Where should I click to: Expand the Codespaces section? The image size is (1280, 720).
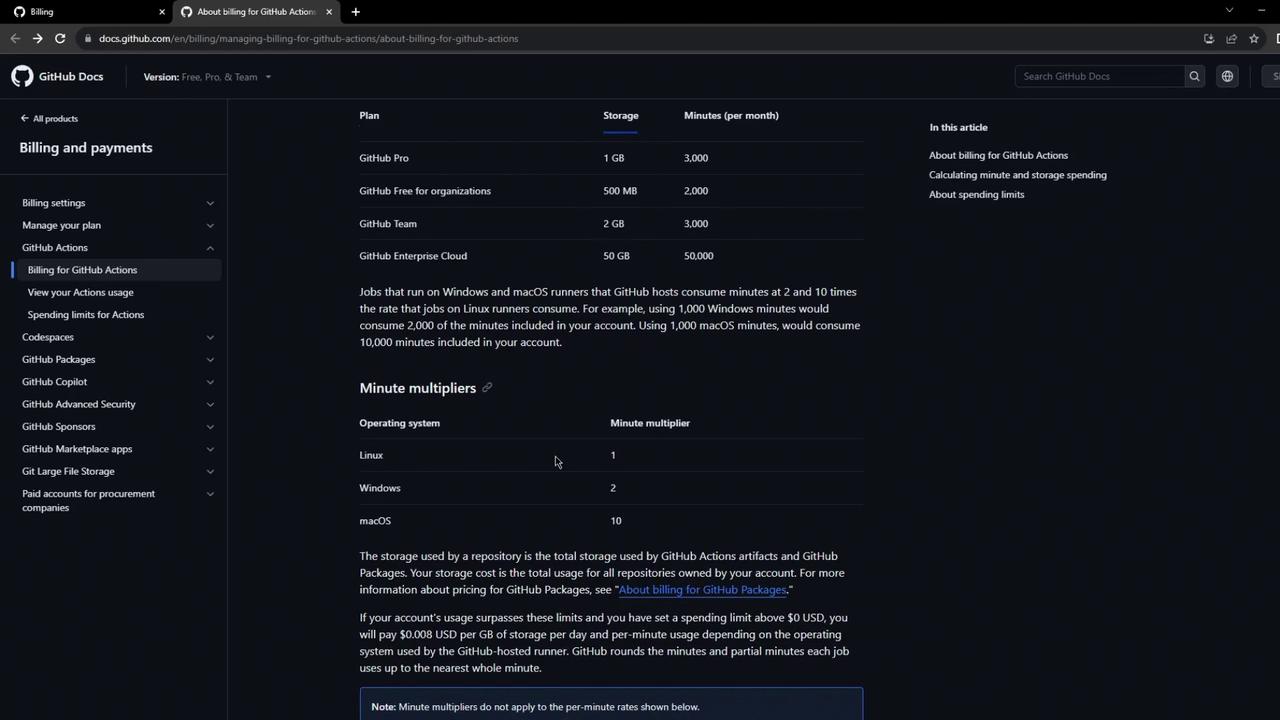point(210,337)
